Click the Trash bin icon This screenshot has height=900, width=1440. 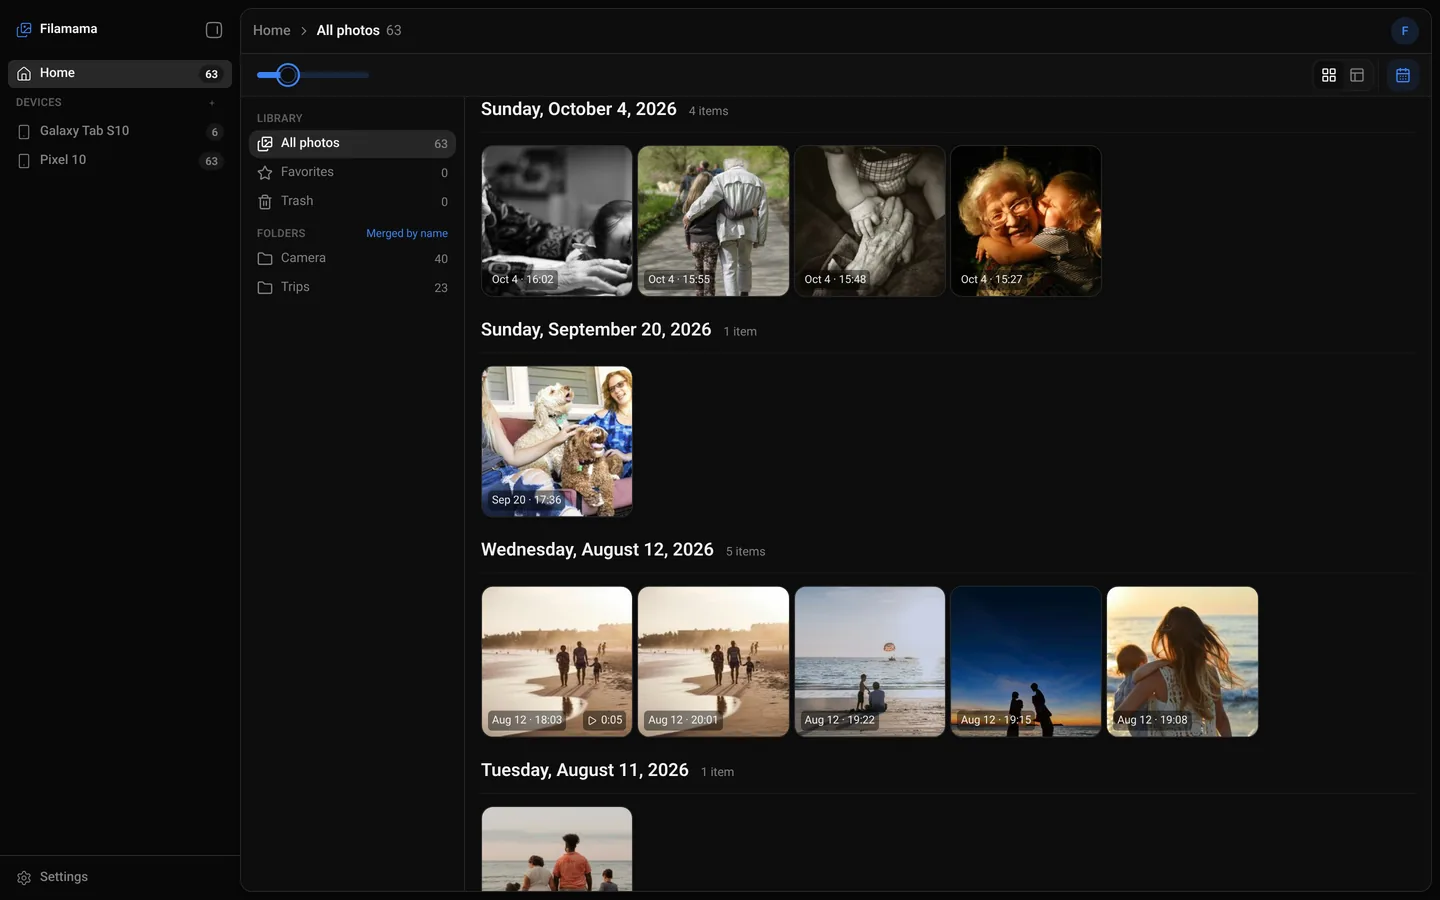coord(265,202)
